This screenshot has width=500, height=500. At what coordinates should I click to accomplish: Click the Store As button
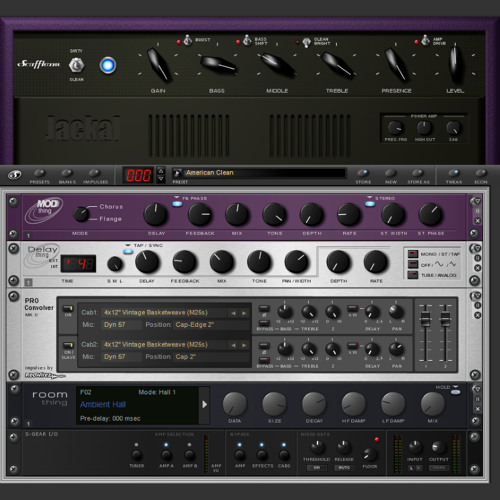[x=418, y=173]
